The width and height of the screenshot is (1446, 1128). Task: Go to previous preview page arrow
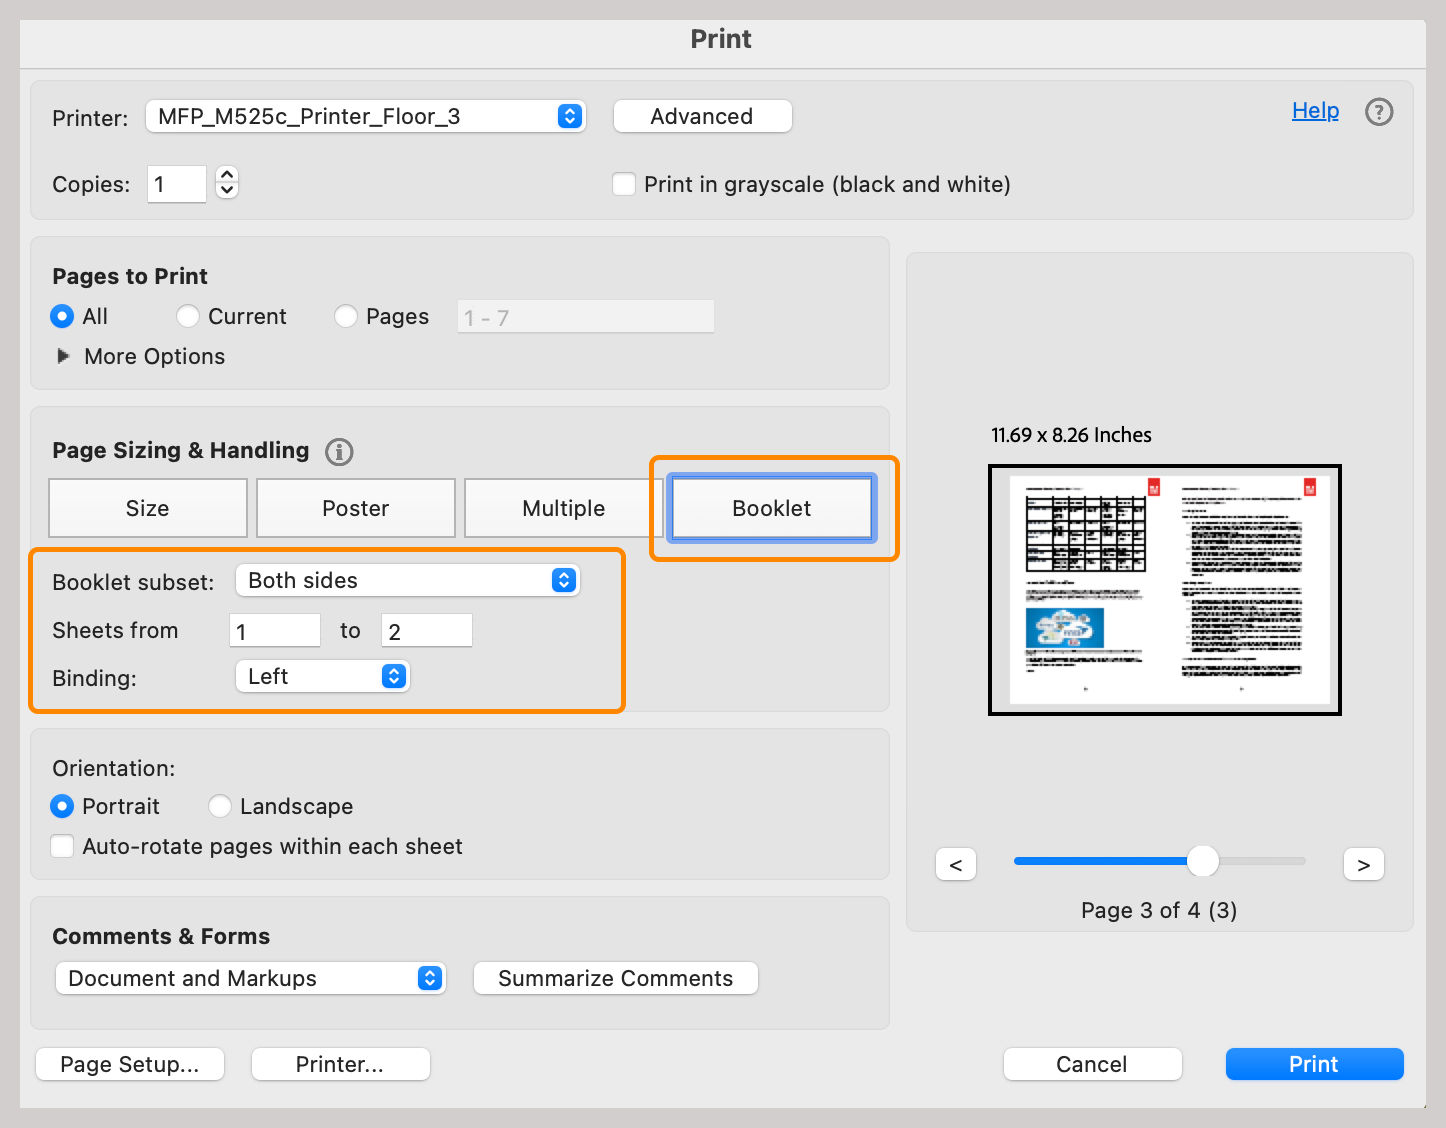point(955,865)
